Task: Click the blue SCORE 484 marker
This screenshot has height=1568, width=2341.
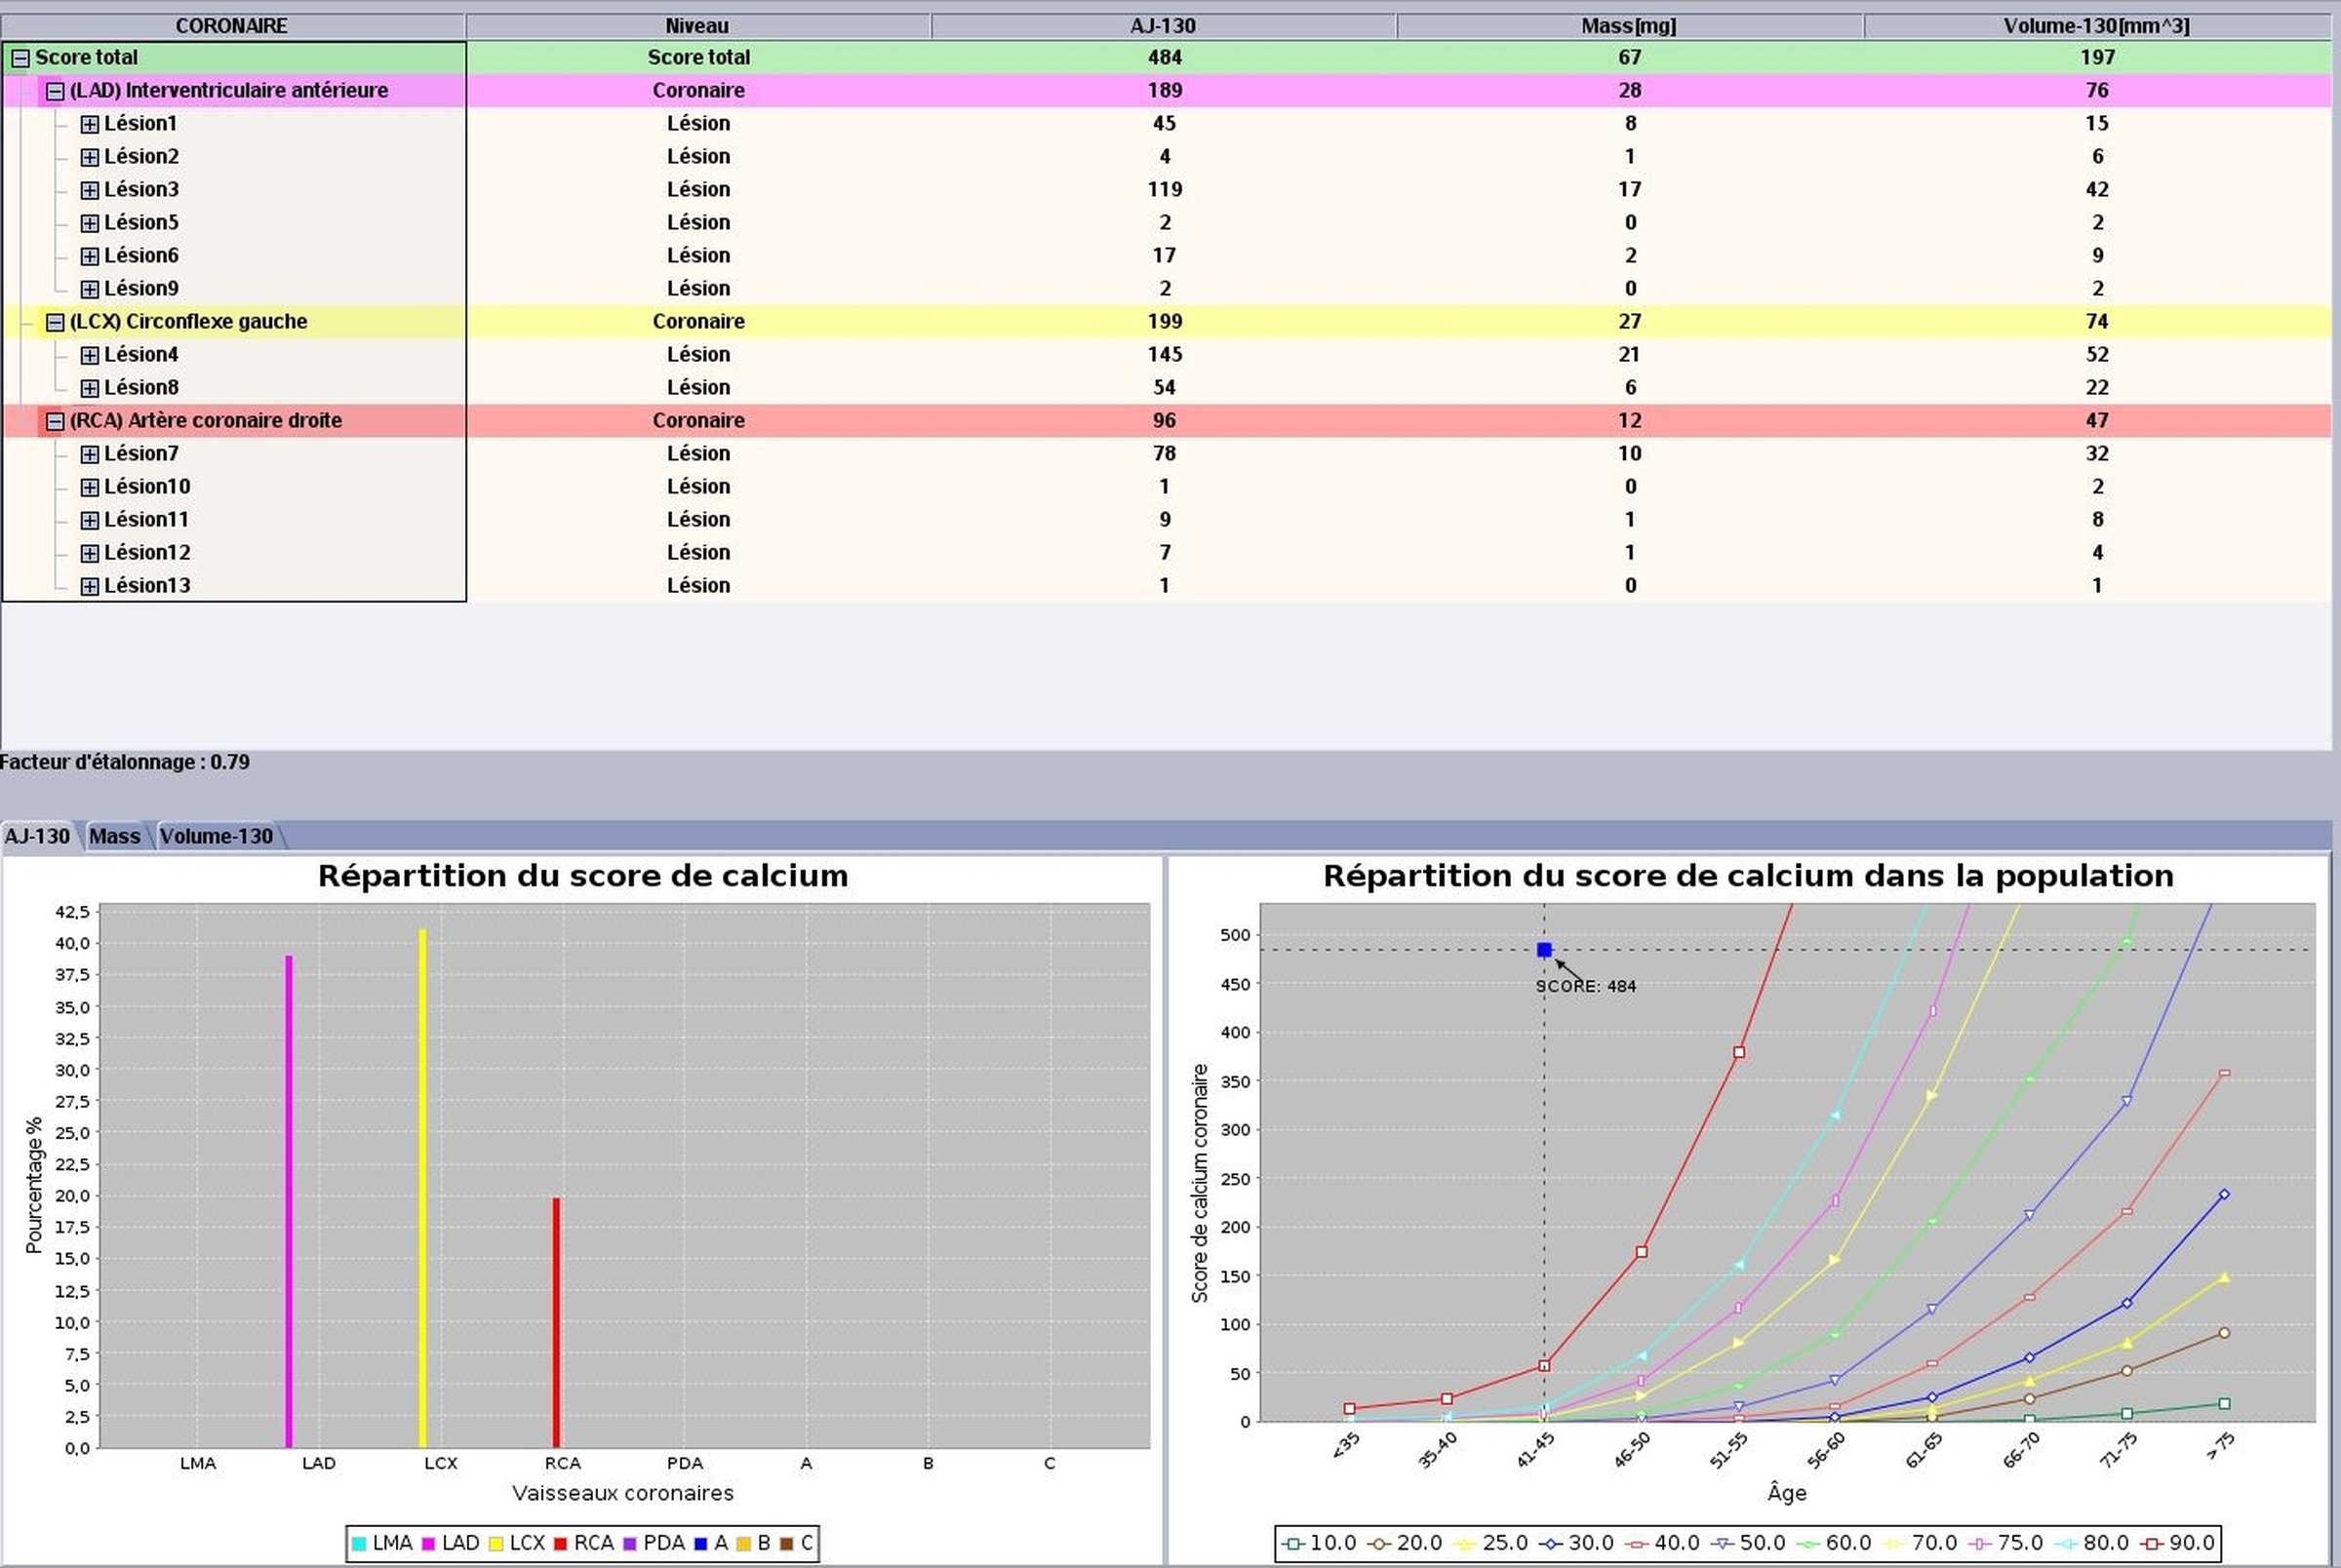Action: pyautogui.click(x=1544, y=949)
